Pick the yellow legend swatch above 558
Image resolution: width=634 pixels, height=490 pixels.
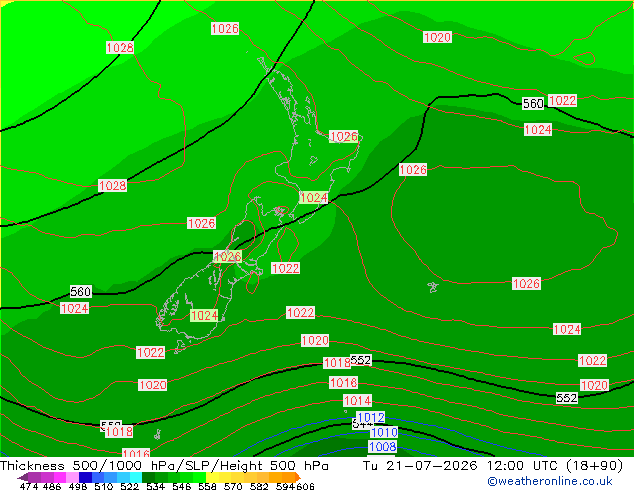213,477
